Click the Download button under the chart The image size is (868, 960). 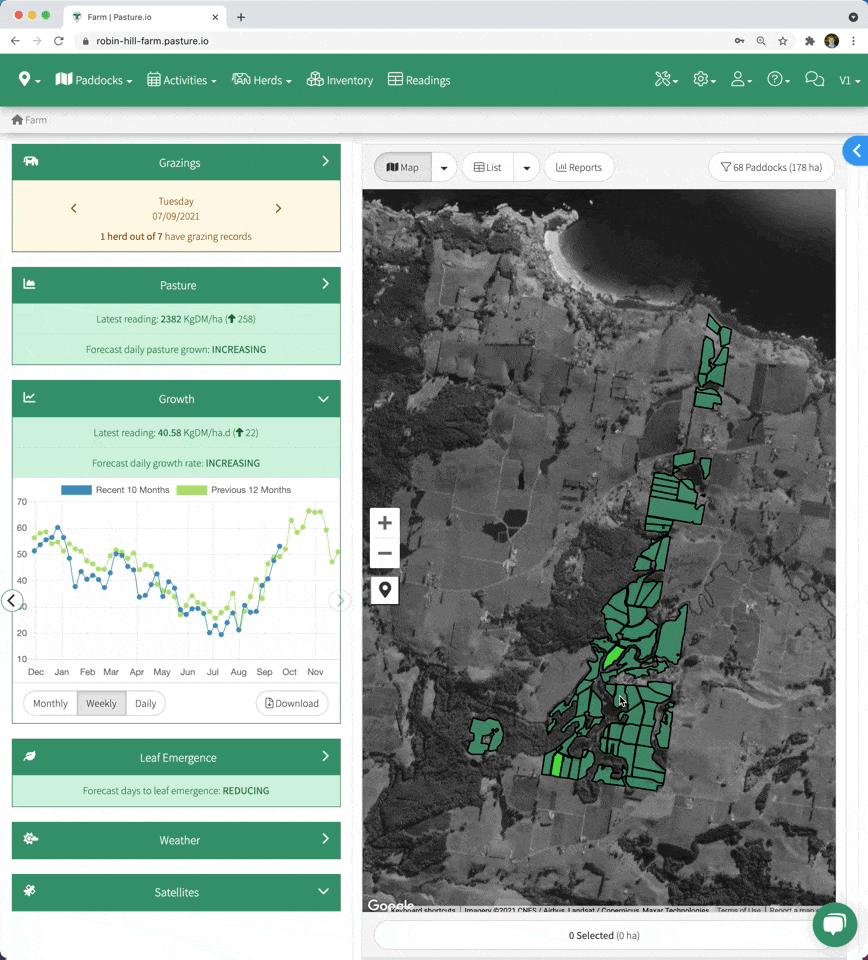(x=292, y=703)
